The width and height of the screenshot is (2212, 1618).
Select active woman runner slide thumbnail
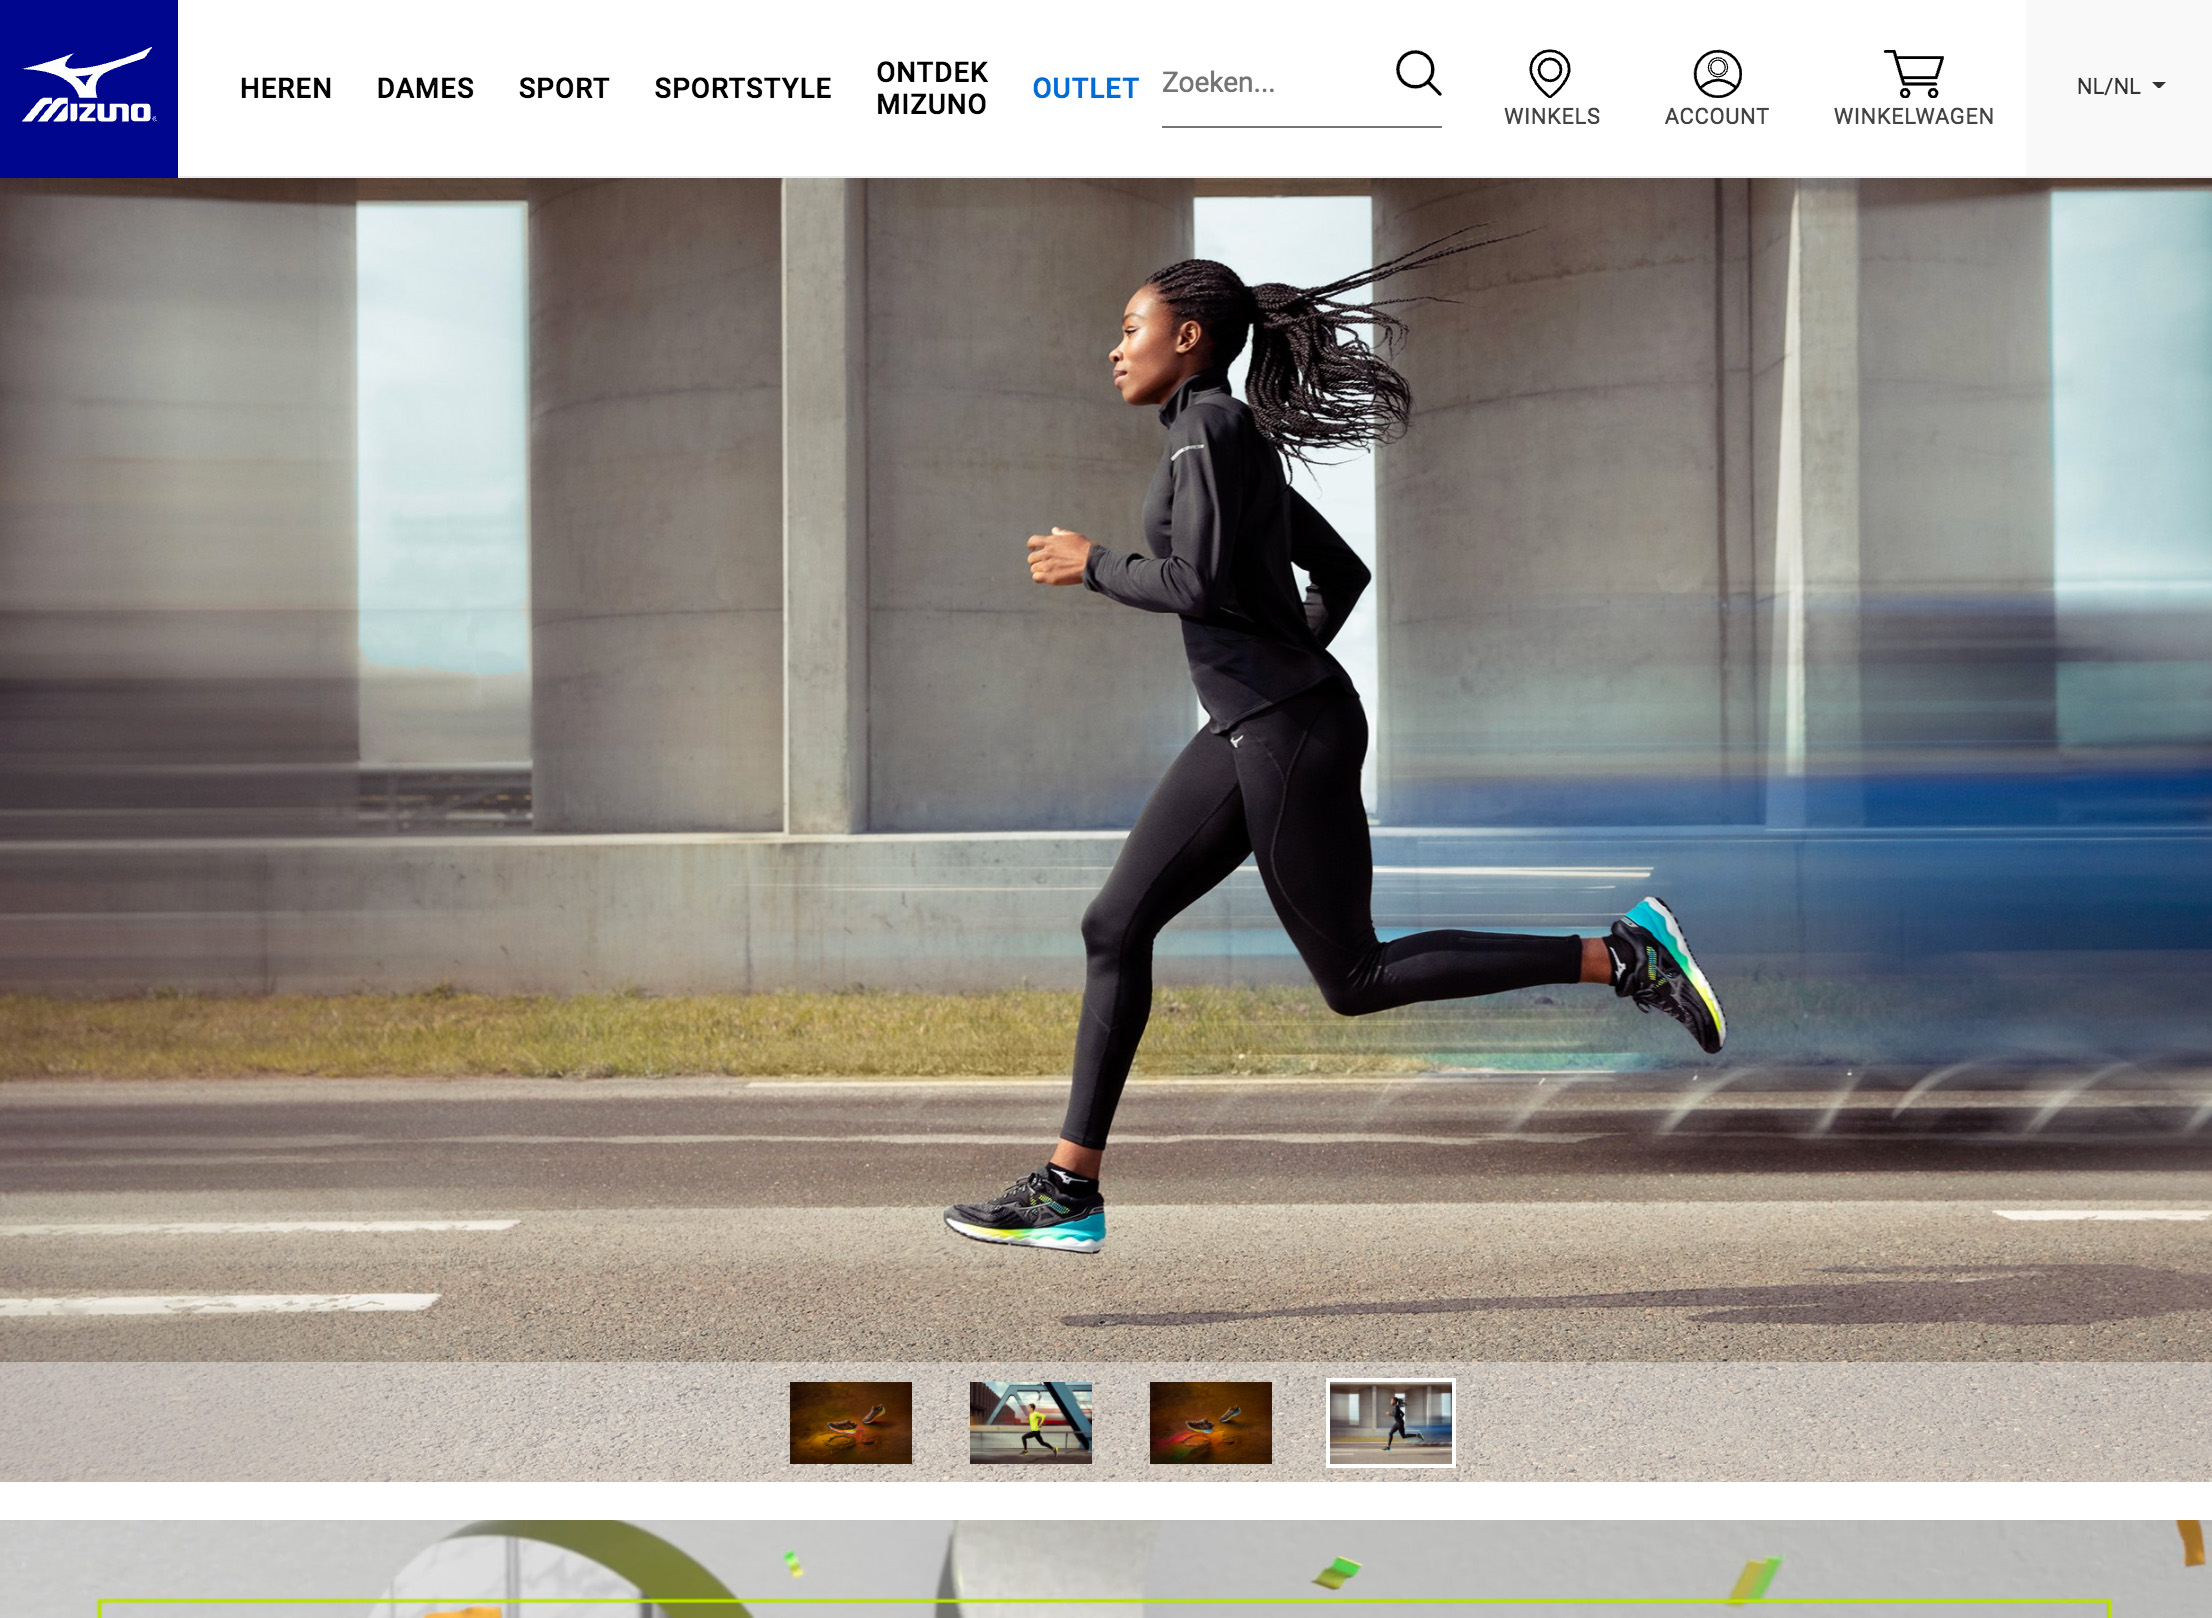click(1390, 1422)
